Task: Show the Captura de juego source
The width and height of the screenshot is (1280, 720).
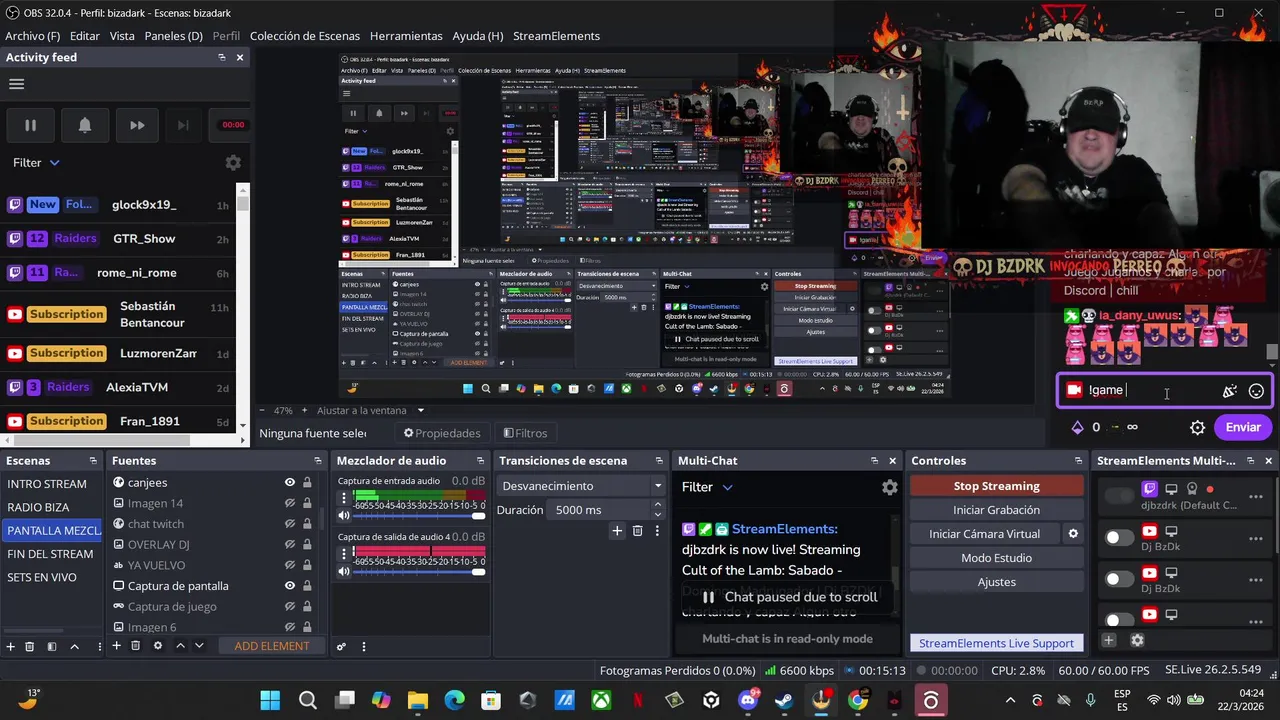Action: pos(290,607)
